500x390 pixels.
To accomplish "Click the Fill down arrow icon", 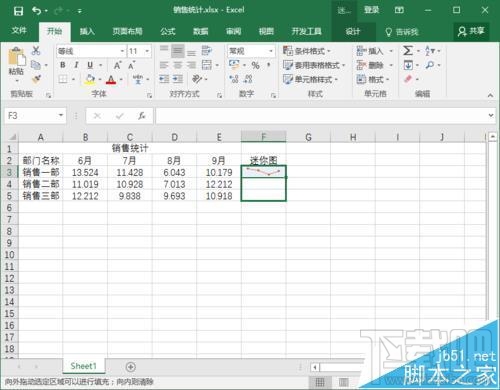I will (408, 65).
